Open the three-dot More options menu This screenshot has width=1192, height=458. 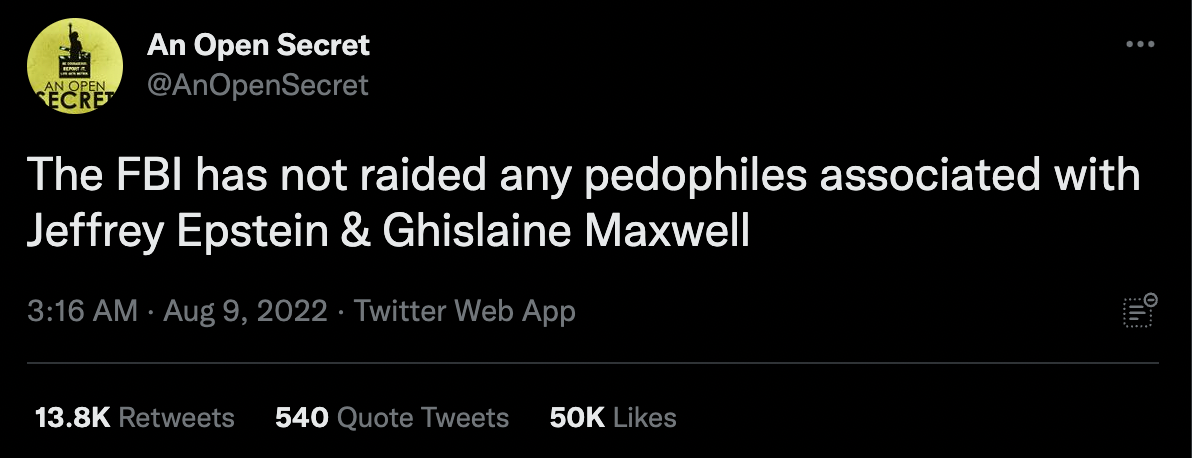(x=1140, y=44)
